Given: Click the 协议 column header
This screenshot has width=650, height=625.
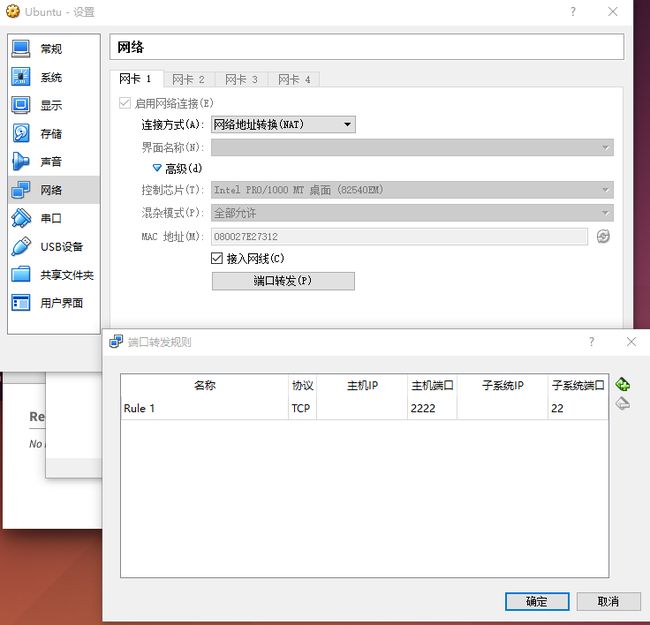Looking at the screenshot, I should pos(303,385).
